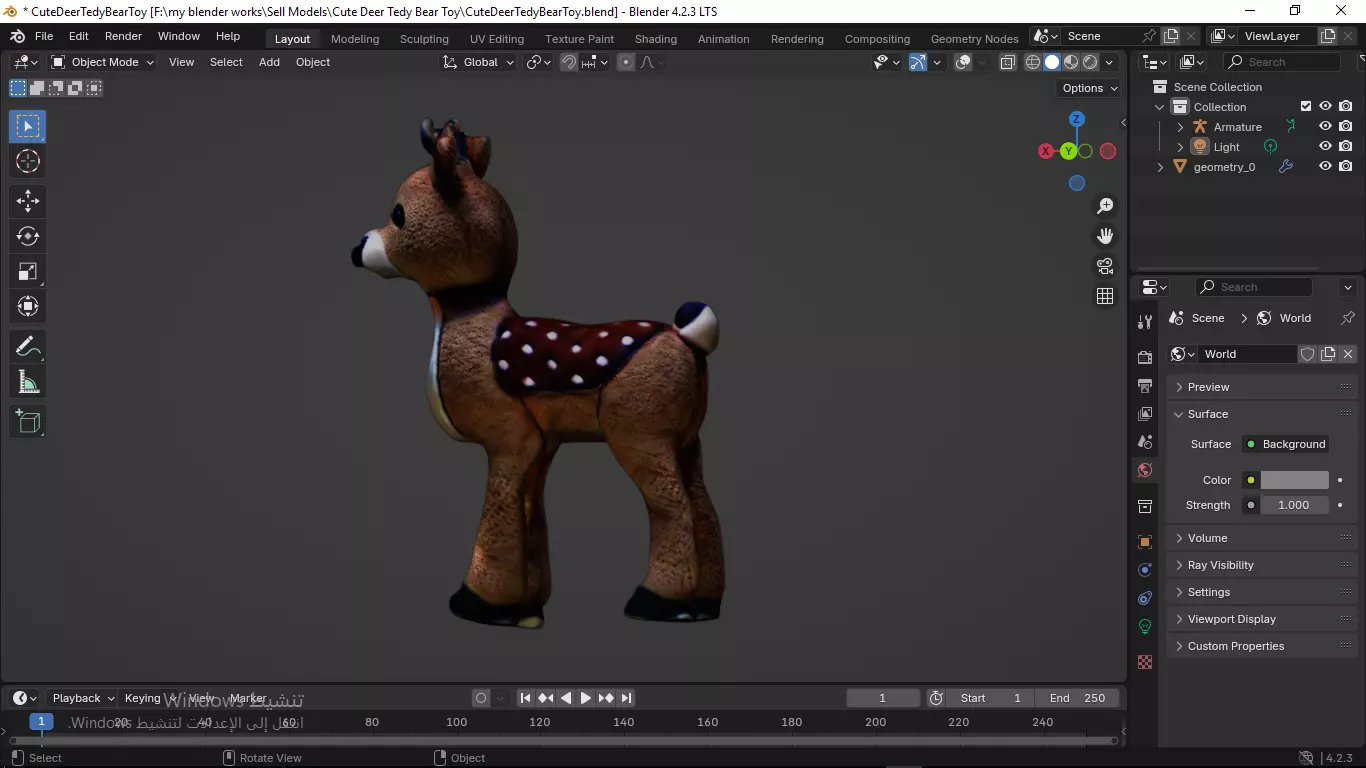The width and height of the screenshot is (1366, 768).
Task: Open the Texture properties tab
Action: pos(1145,662)
